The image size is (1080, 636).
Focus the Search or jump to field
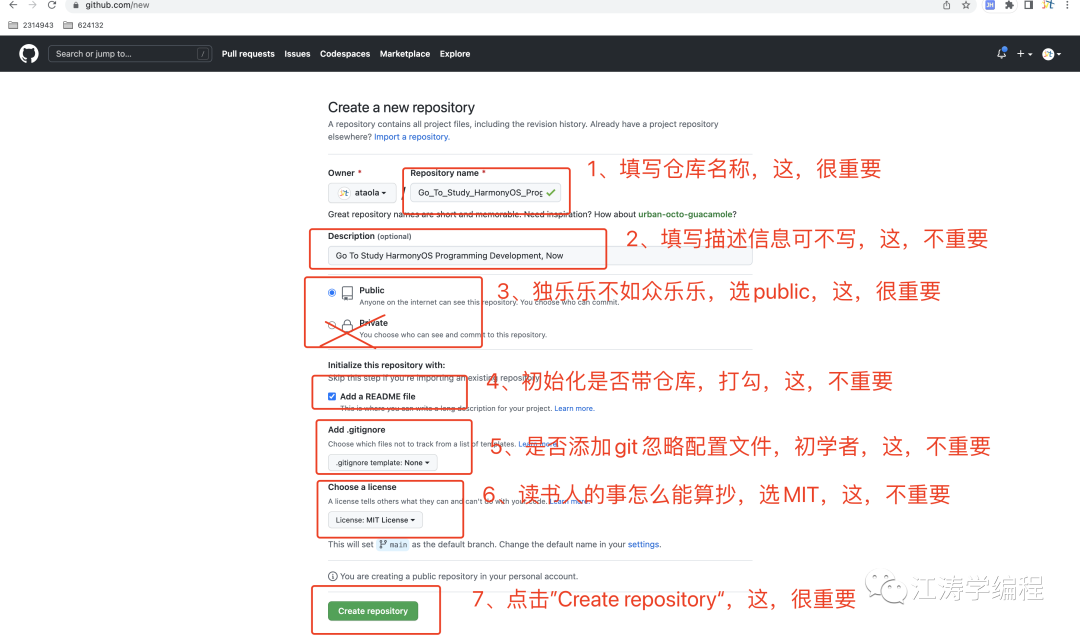coord(129,54)
